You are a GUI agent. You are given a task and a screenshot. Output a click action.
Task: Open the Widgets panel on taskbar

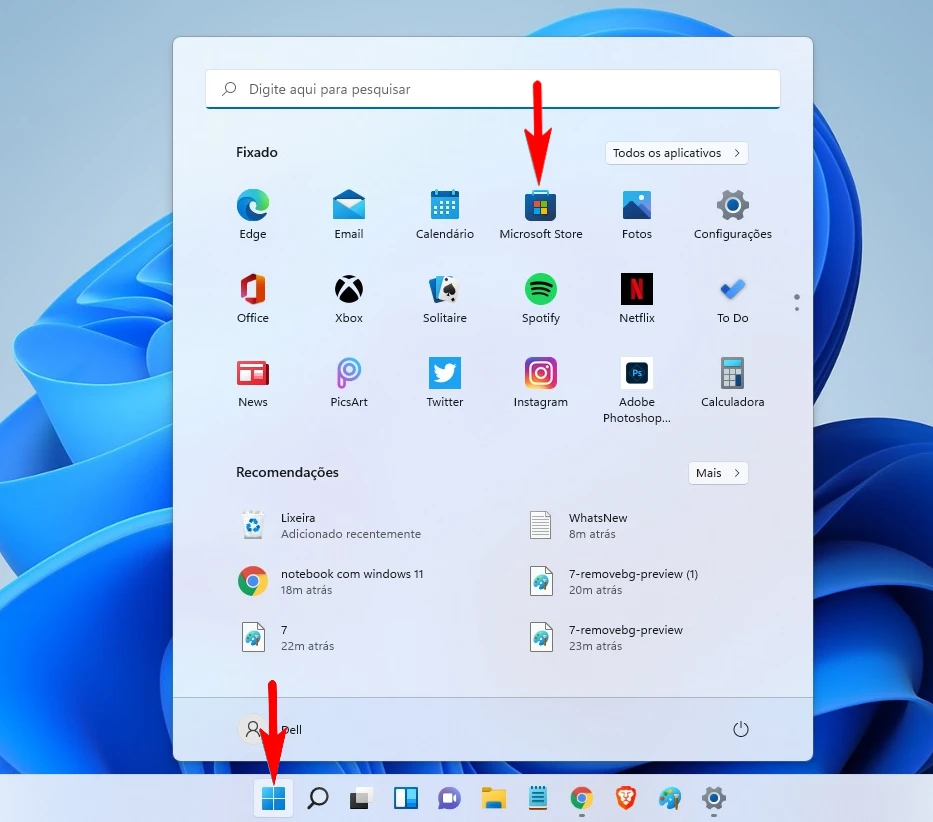point(406,798)
